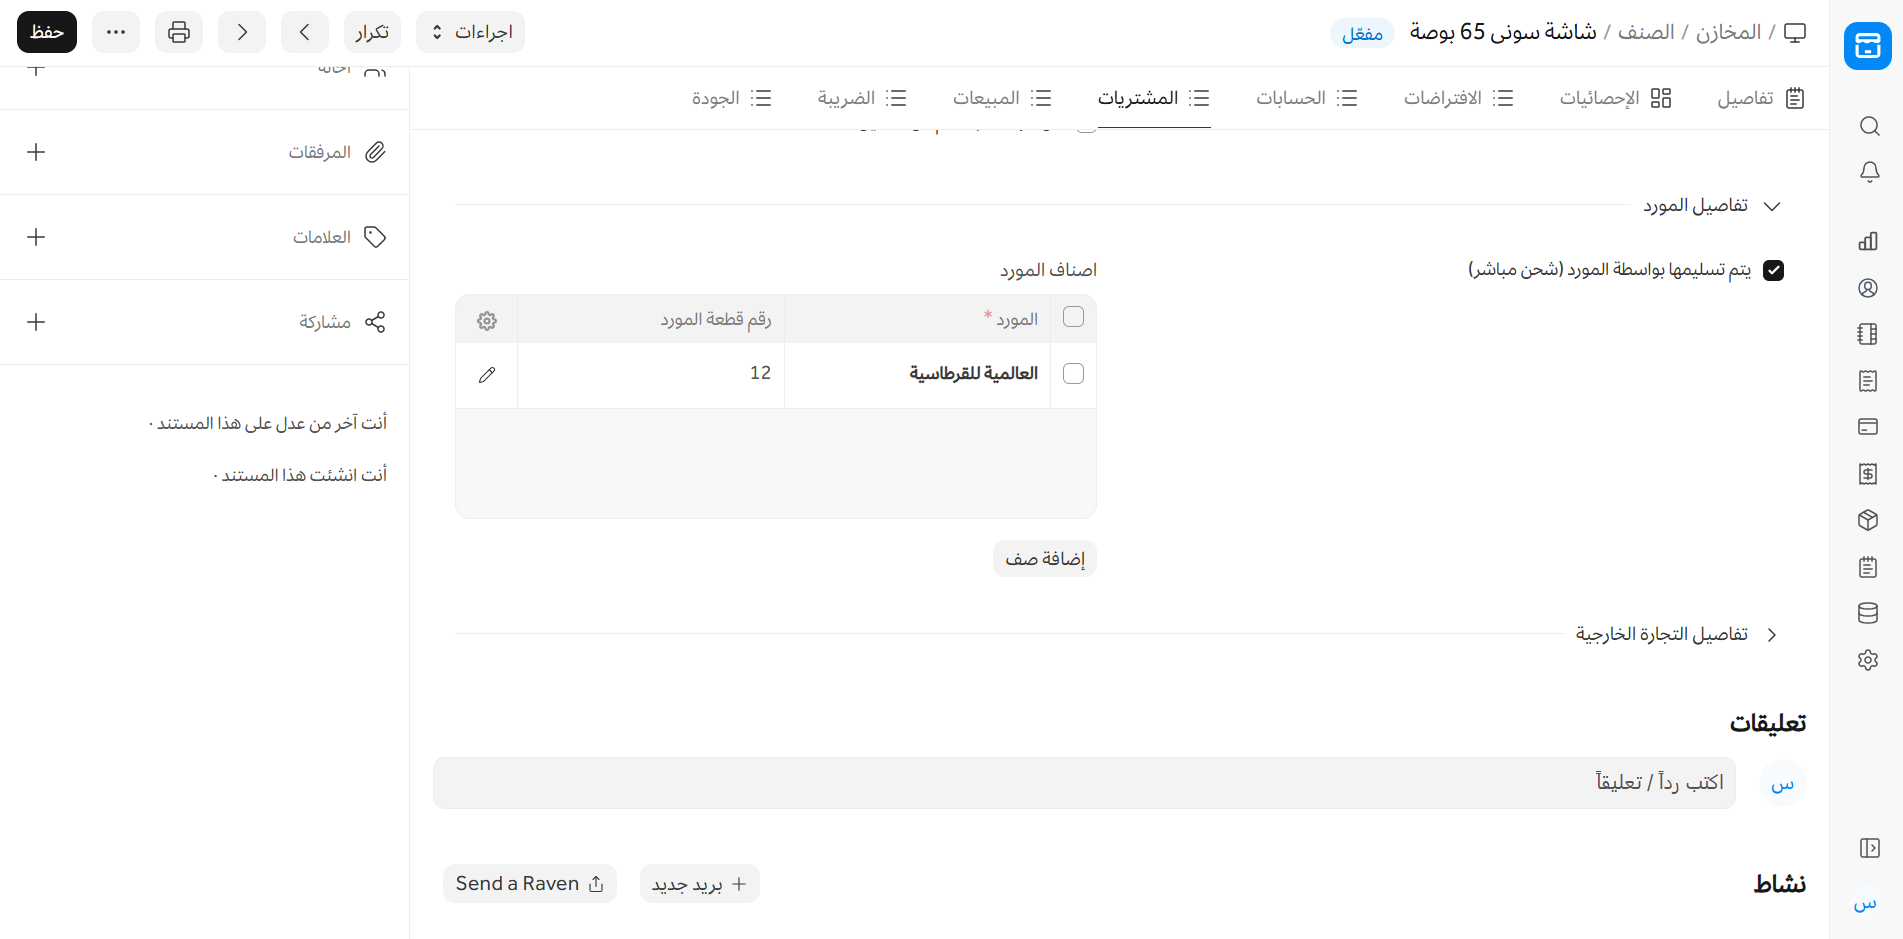The height and width of the screenshot is (939, 1903).
Task: Click the comment input field
Action: 1084,783
